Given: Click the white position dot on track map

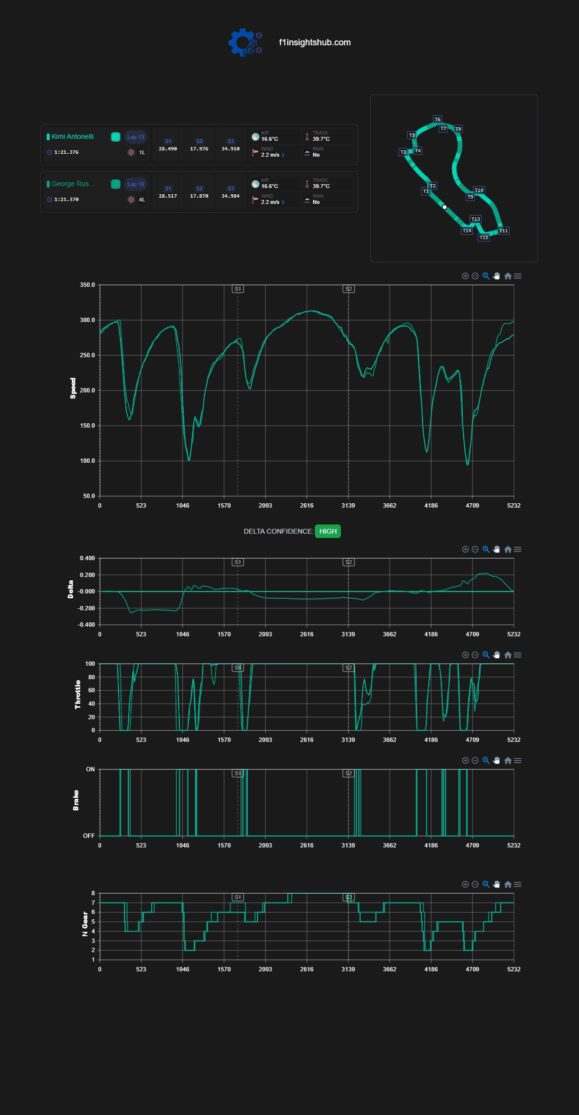Looking at the screenshot, I should pos(445,207).
